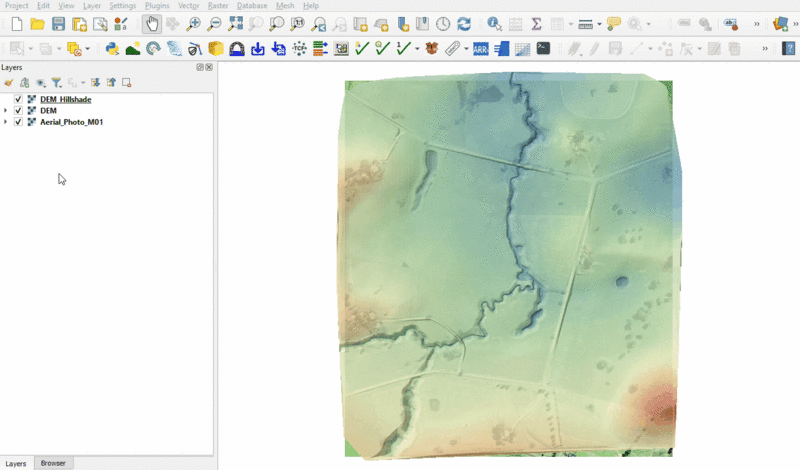Hide the Aerial_Photo_M01 layer
The height and width of the screenshot is (470, 800).
pyautogui.click(x=18, y=122)
